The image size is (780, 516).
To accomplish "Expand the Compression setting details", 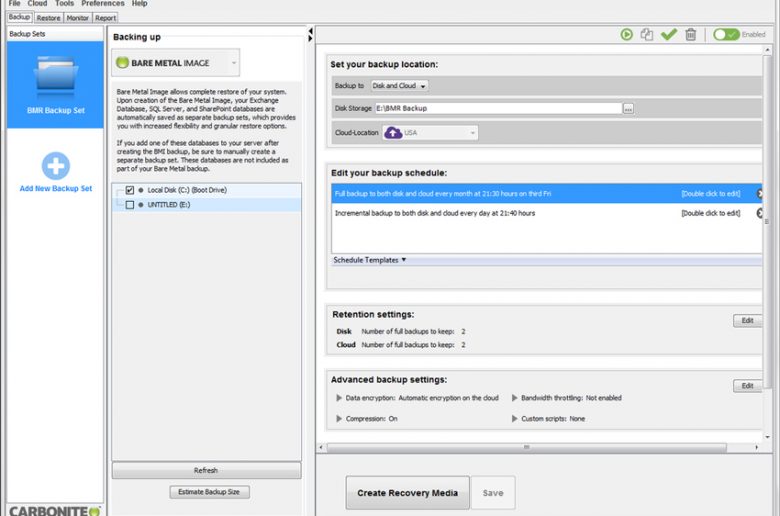I will [339, 418].
